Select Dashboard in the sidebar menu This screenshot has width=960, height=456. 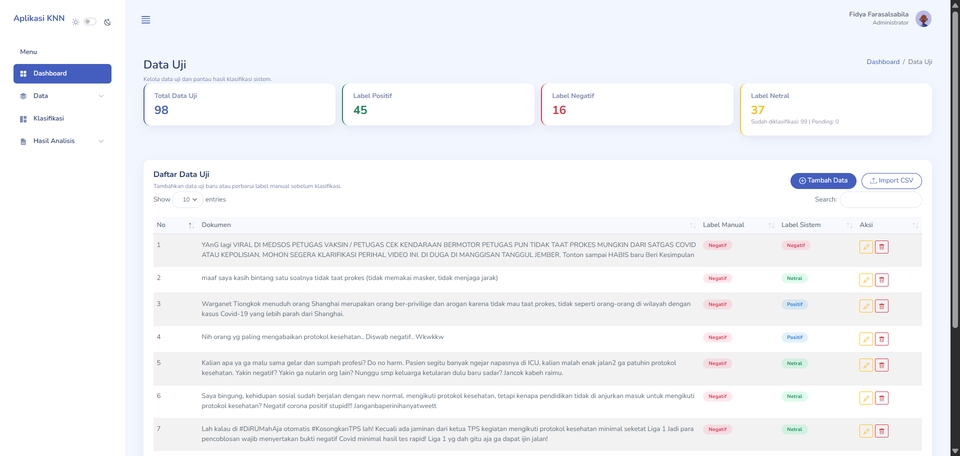pos(62,74)
